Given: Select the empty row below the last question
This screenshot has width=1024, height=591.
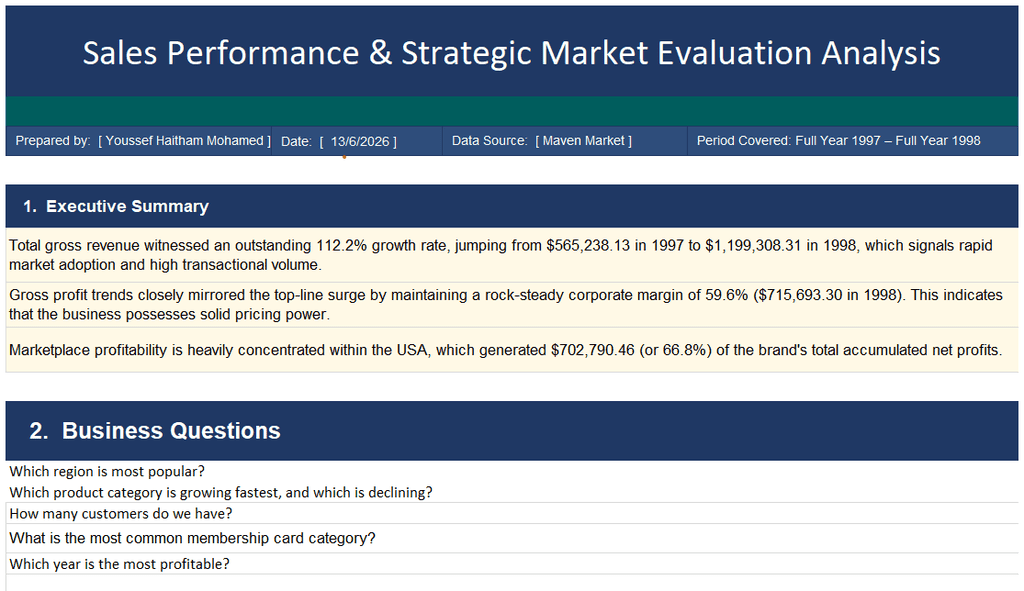Looking at the screenshot, I should tap(511, 583).
